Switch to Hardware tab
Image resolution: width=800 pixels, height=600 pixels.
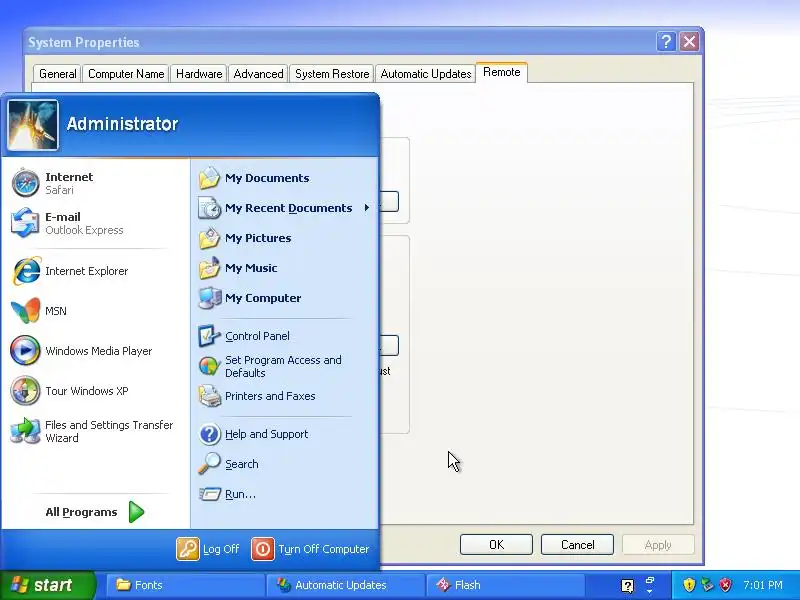tap(199, 74)
